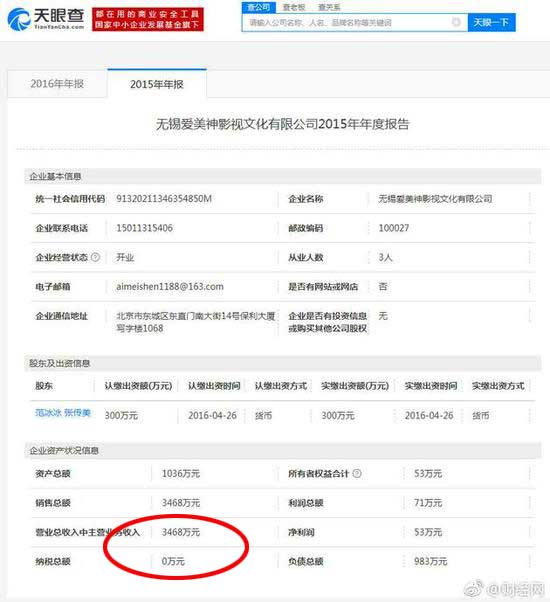Click the 股东及出资信息 section header
550x602 pixels.
(59, 364)
